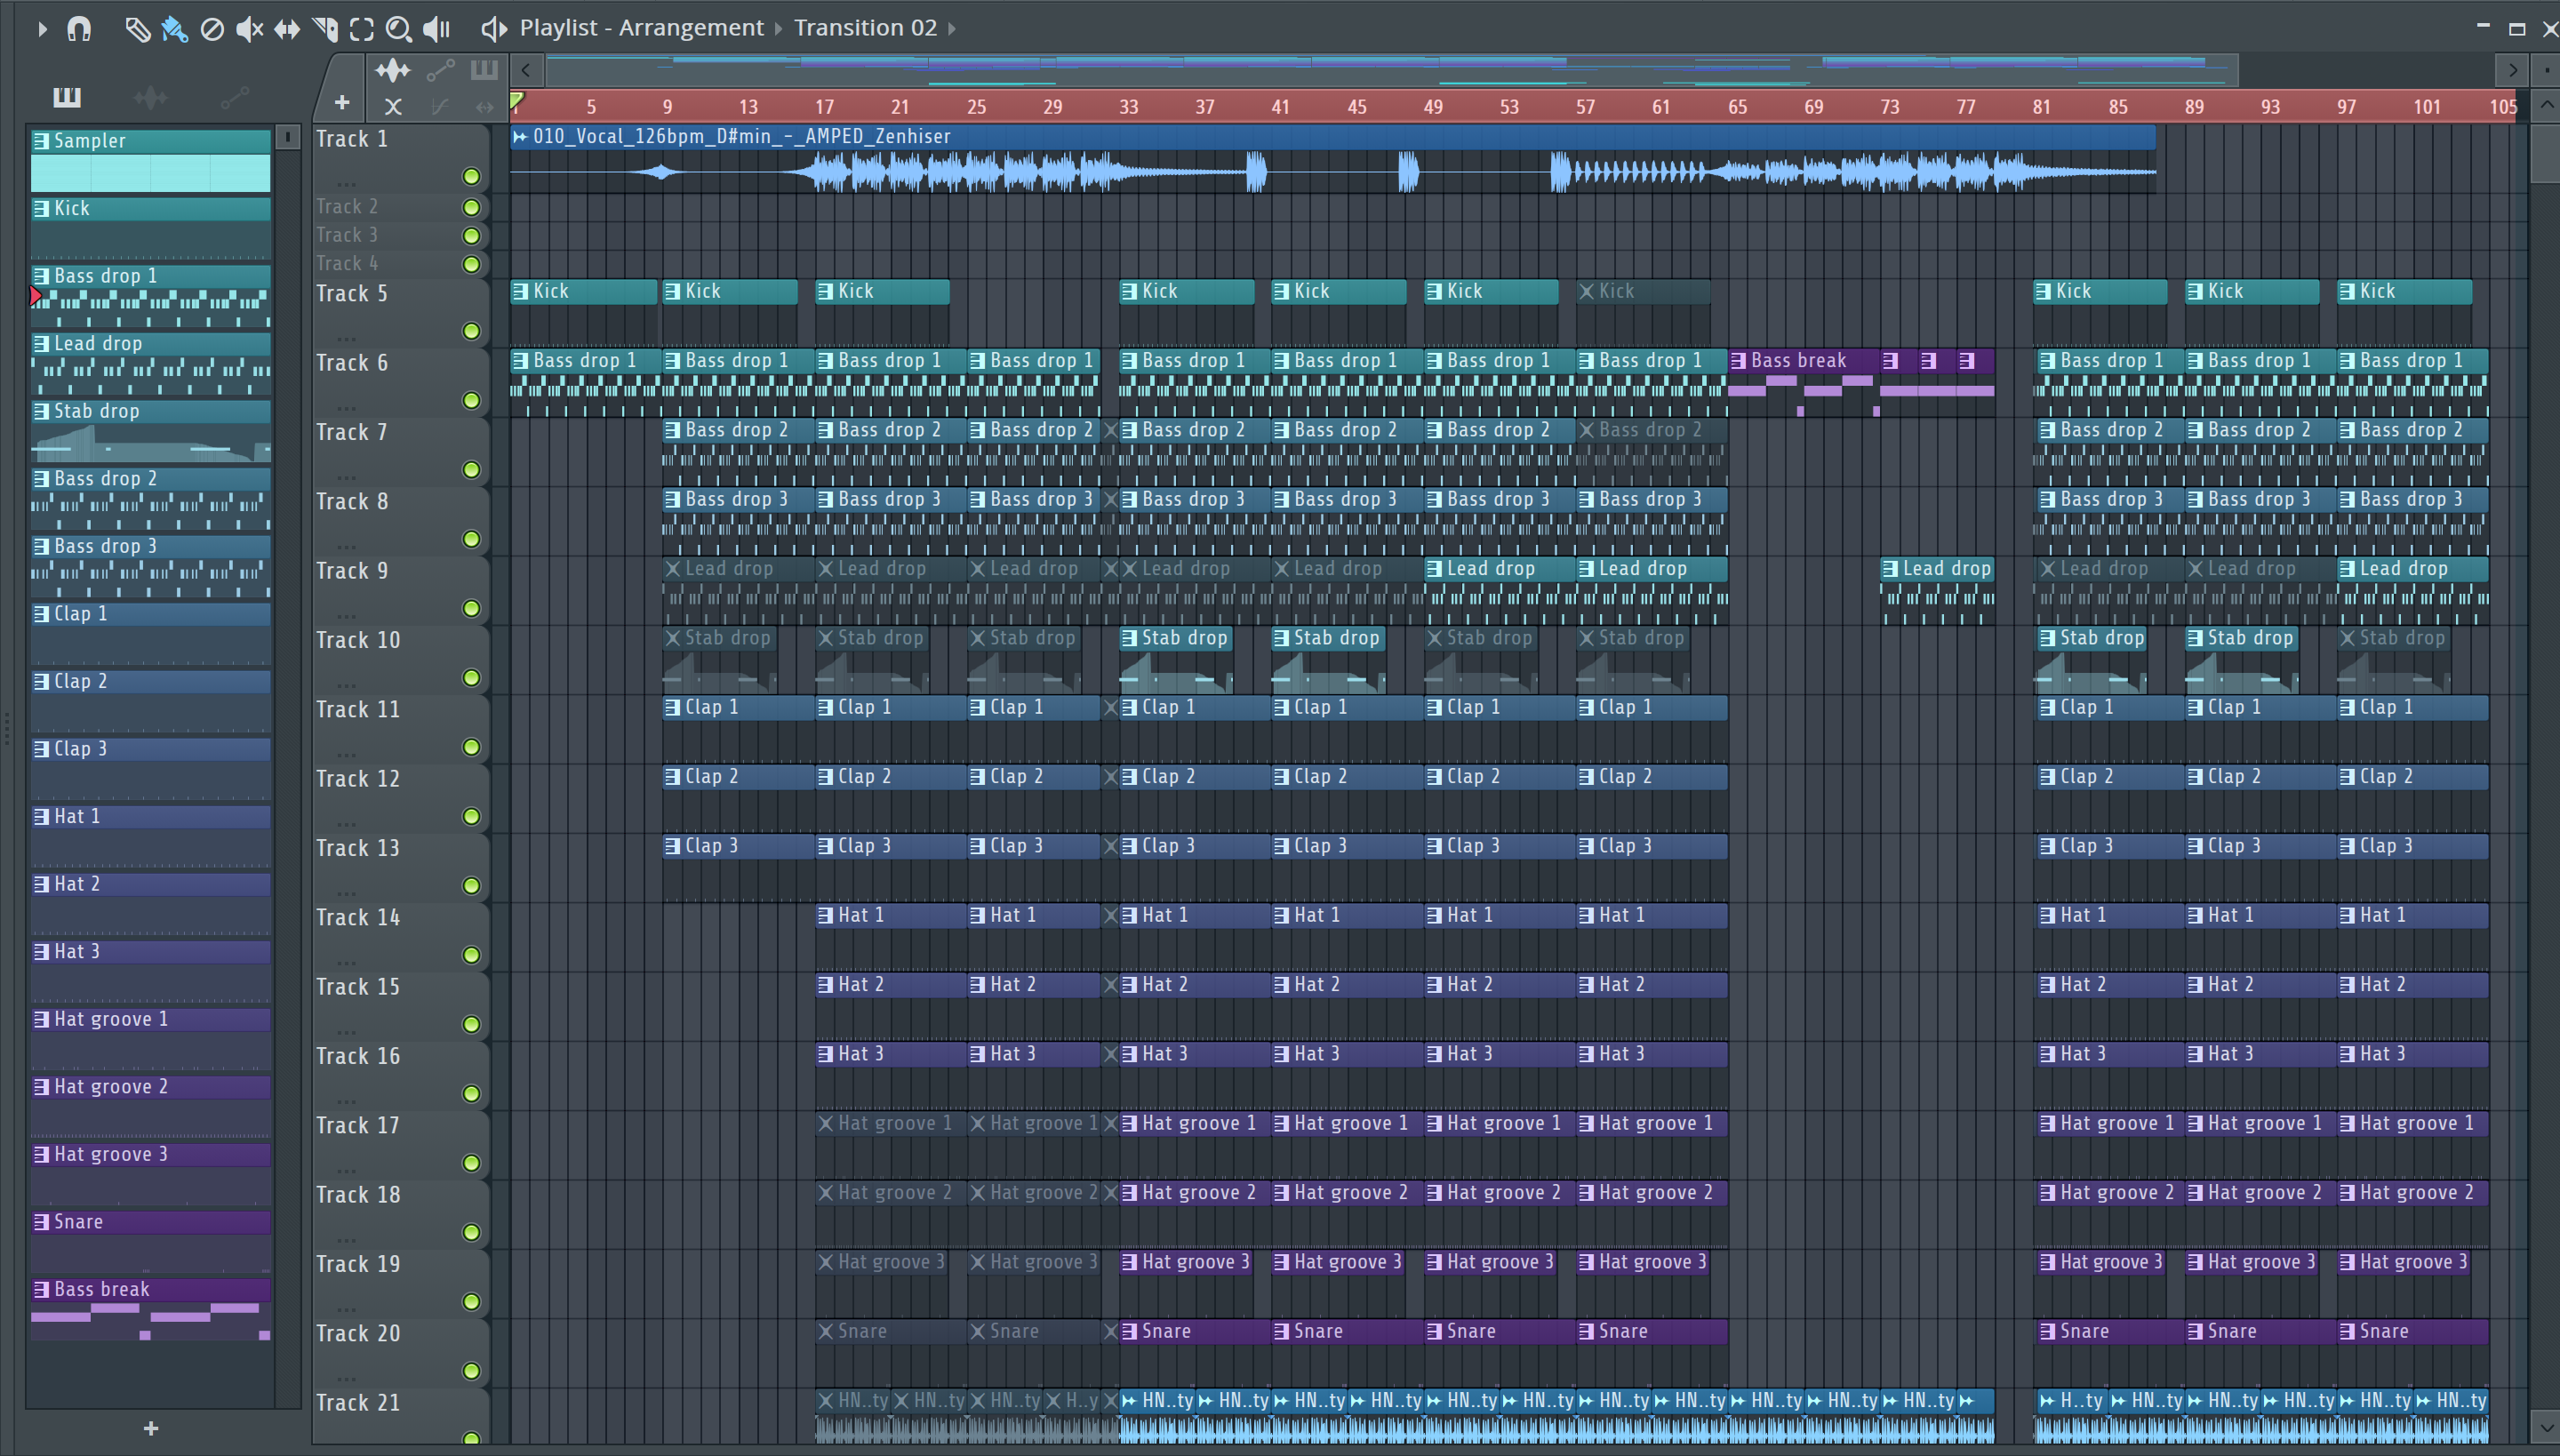The width and height of the screenshot is (2560, 1456).
Task: Click the crossfade X icon below the focus waveform
Action: pyautogui.click(x=393, y=106)
